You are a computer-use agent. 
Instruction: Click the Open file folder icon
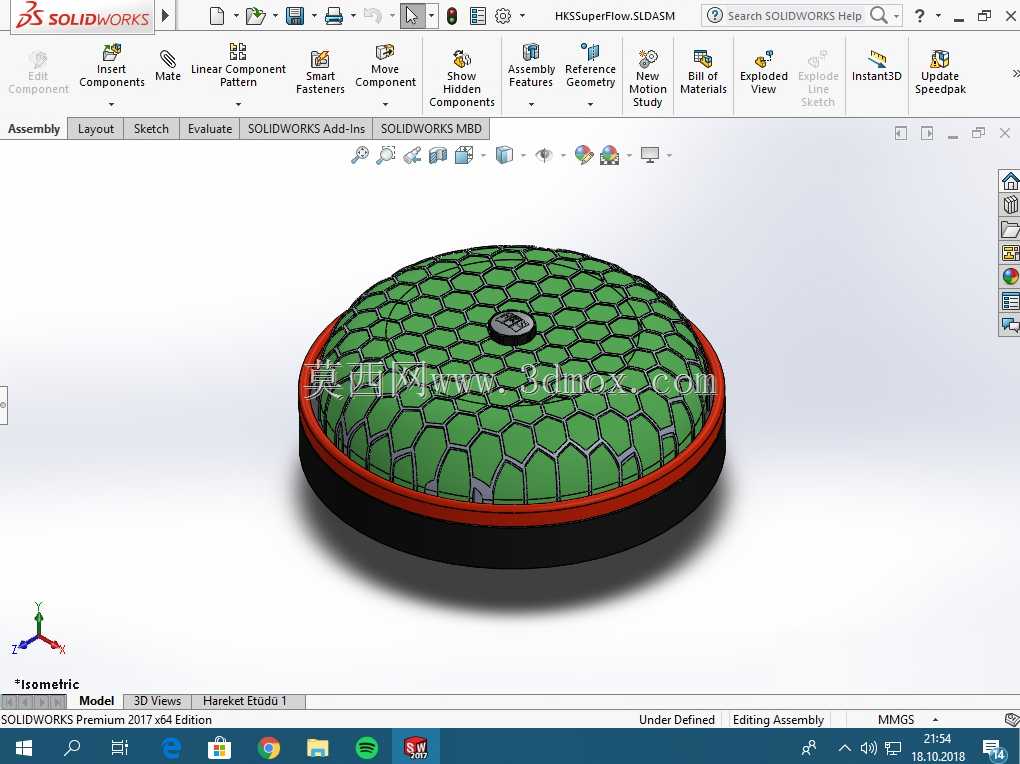coord(256,16)
